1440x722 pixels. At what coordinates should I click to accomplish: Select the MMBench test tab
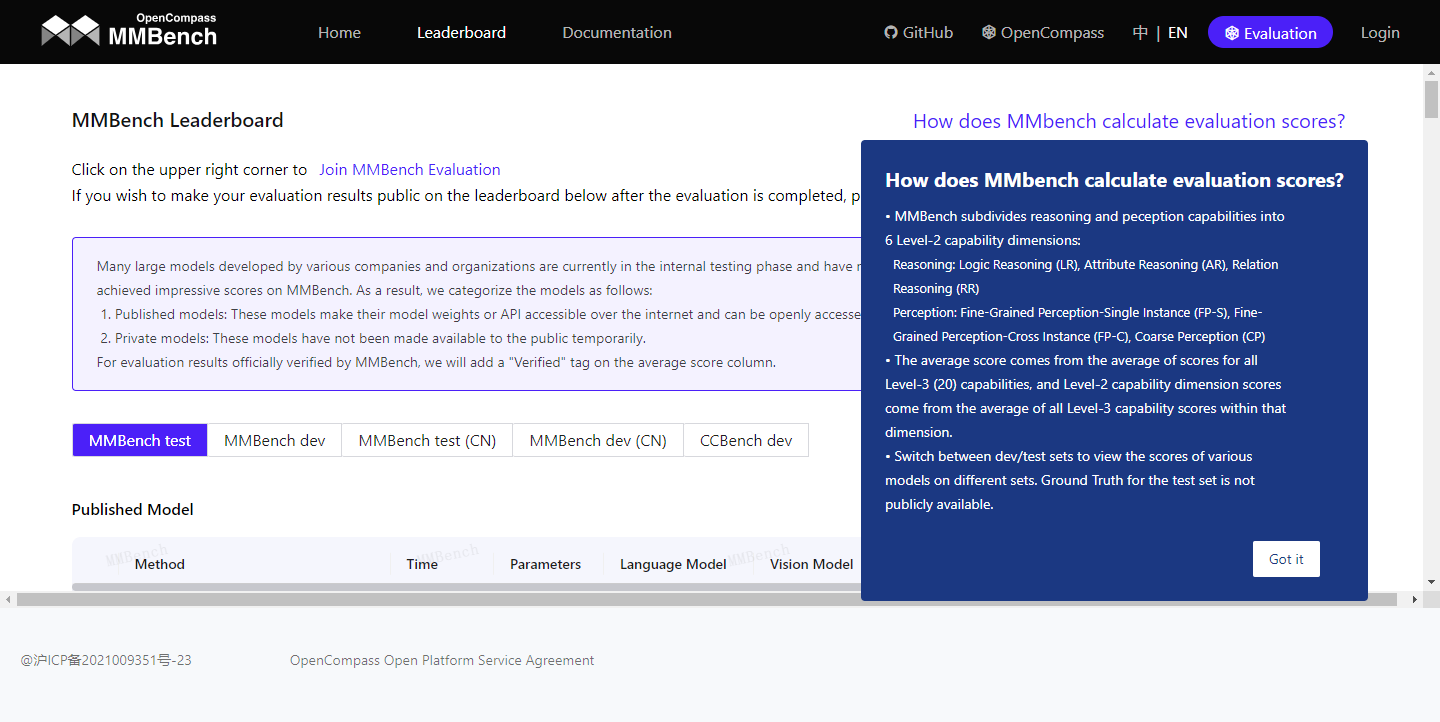(140, 440)
